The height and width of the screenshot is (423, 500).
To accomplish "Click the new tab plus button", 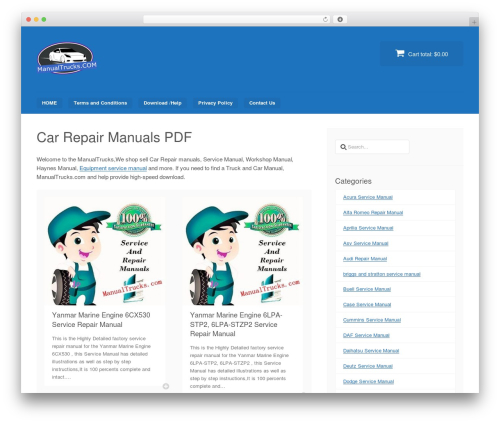I will [x=474, y=22].
